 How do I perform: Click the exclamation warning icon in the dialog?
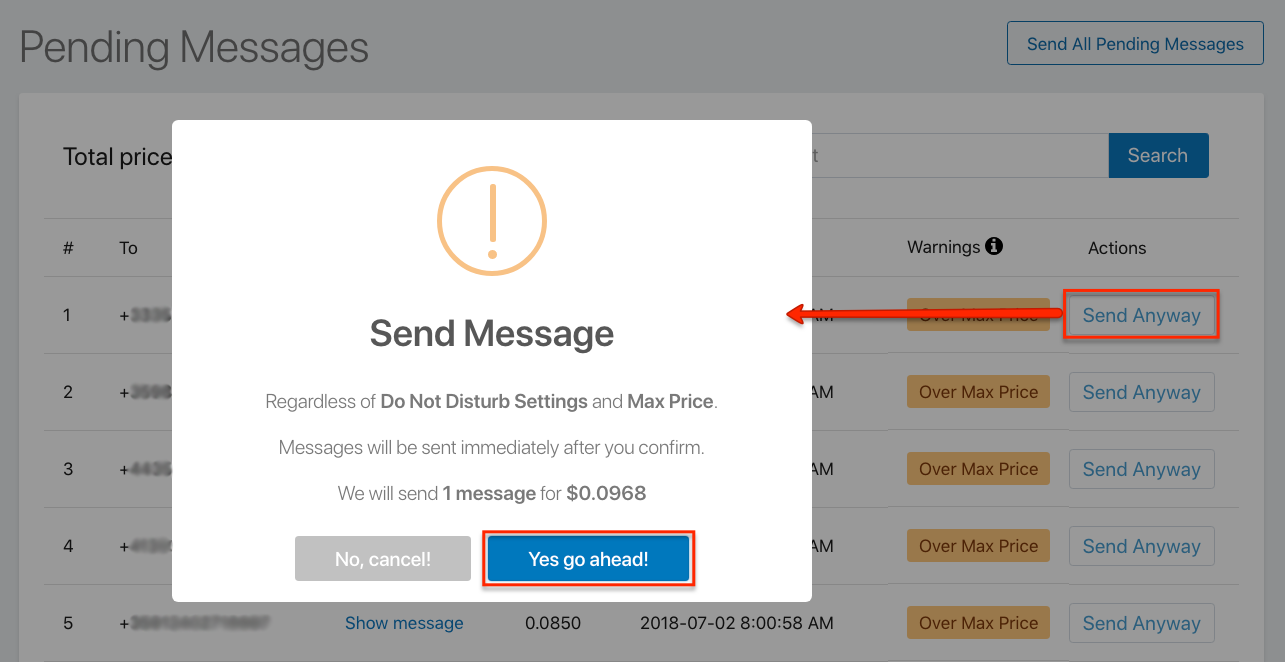(x=491, y=220)
